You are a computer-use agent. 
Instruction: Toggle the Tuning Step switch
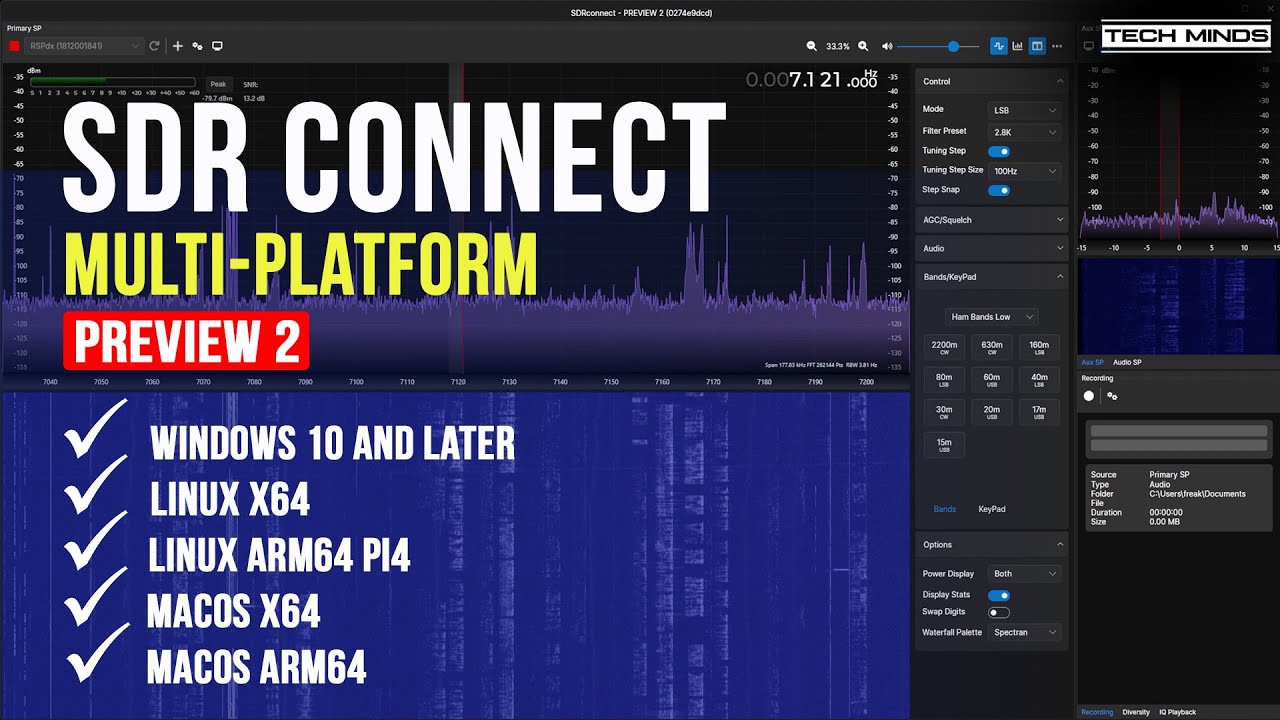pyautogui.click(x=999, y=151)
